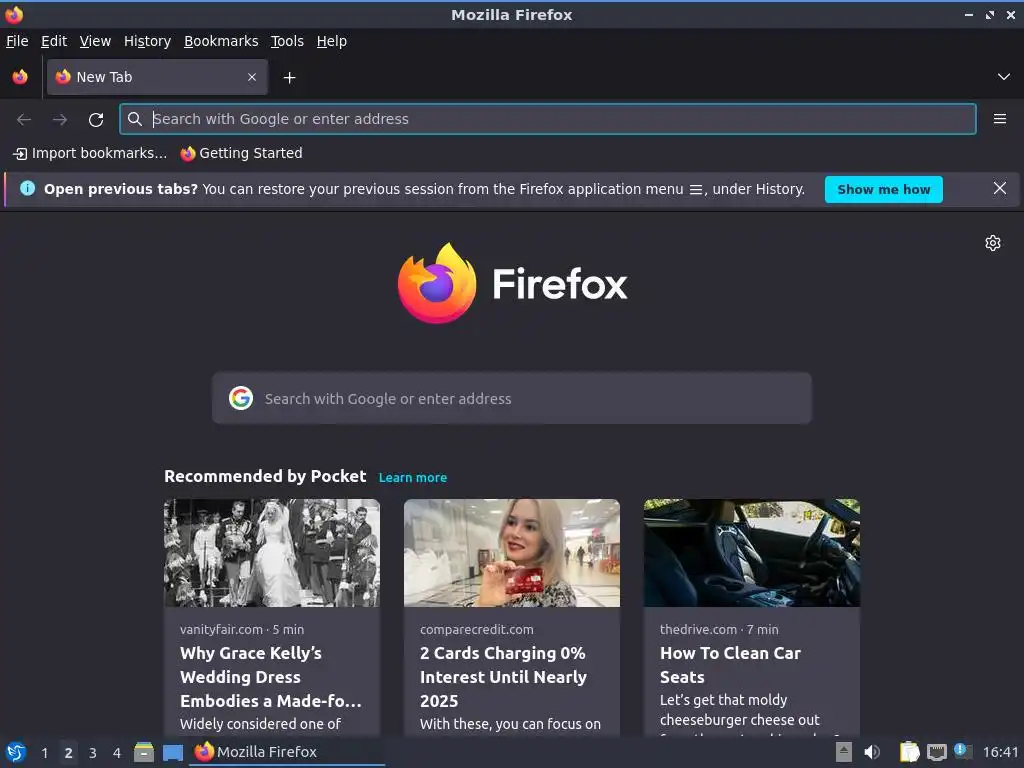Open the History menu

tap(147, 41)
